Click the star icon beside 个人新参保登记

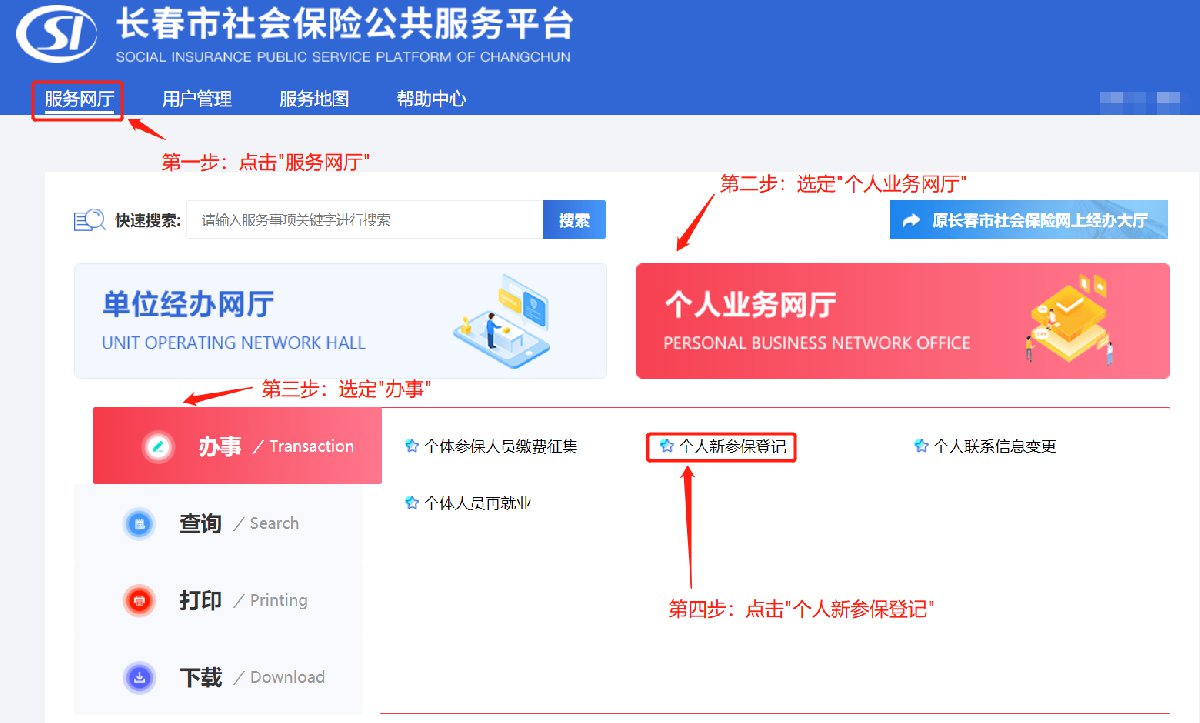point(666,446)
